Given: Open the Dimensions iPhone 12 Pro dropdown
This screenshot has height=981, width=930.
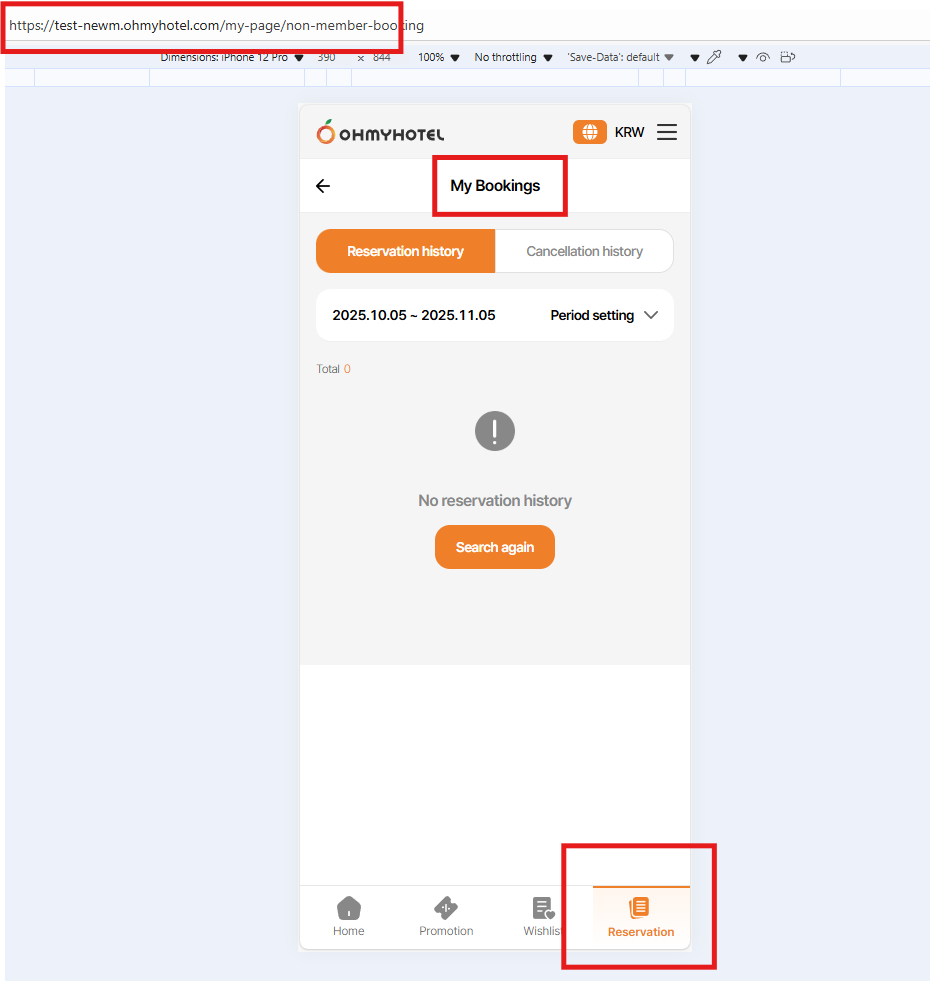Looking at the screenshot, I should point(232,58).
